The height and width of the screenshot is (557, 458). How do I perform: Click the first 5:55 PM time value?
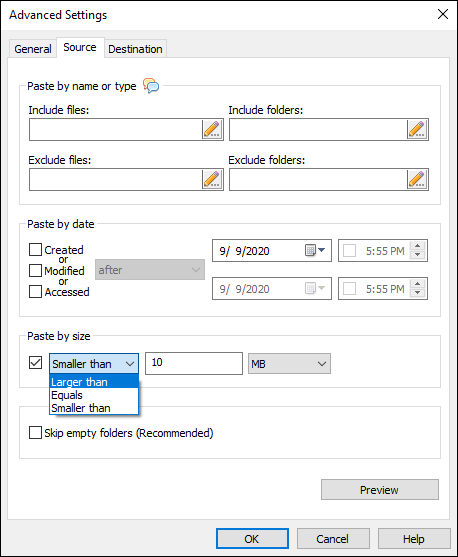coord(385,251)
